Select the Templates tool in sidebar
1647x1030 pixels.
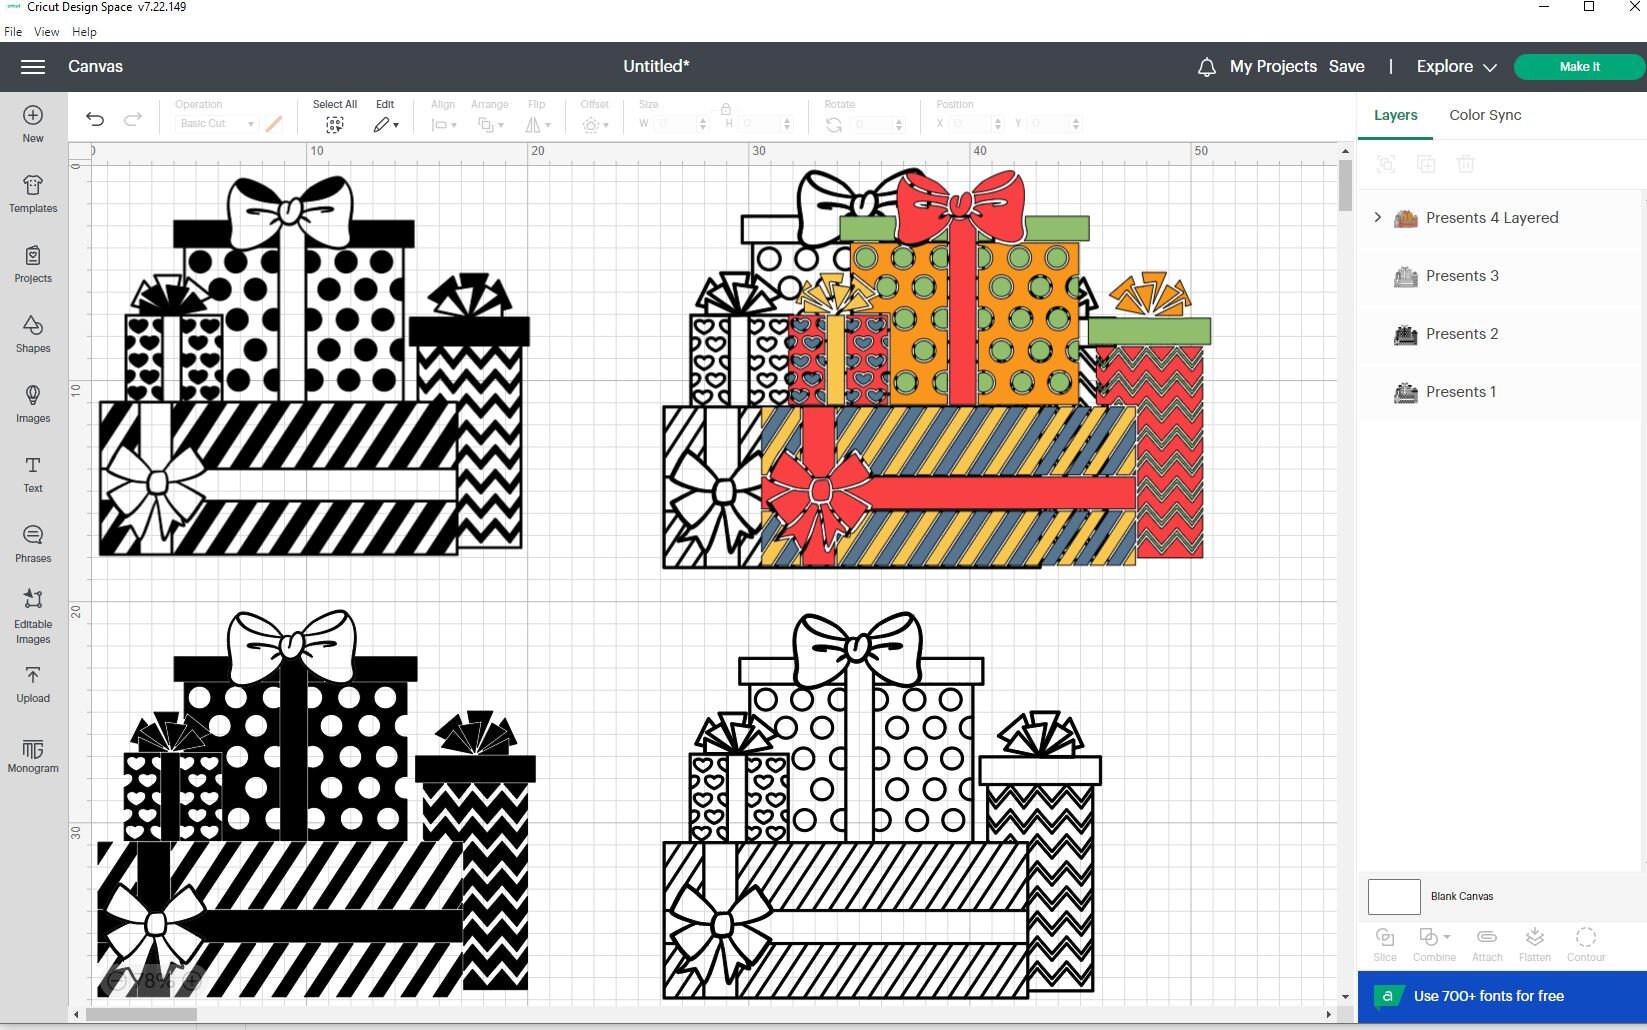[33, 194]
